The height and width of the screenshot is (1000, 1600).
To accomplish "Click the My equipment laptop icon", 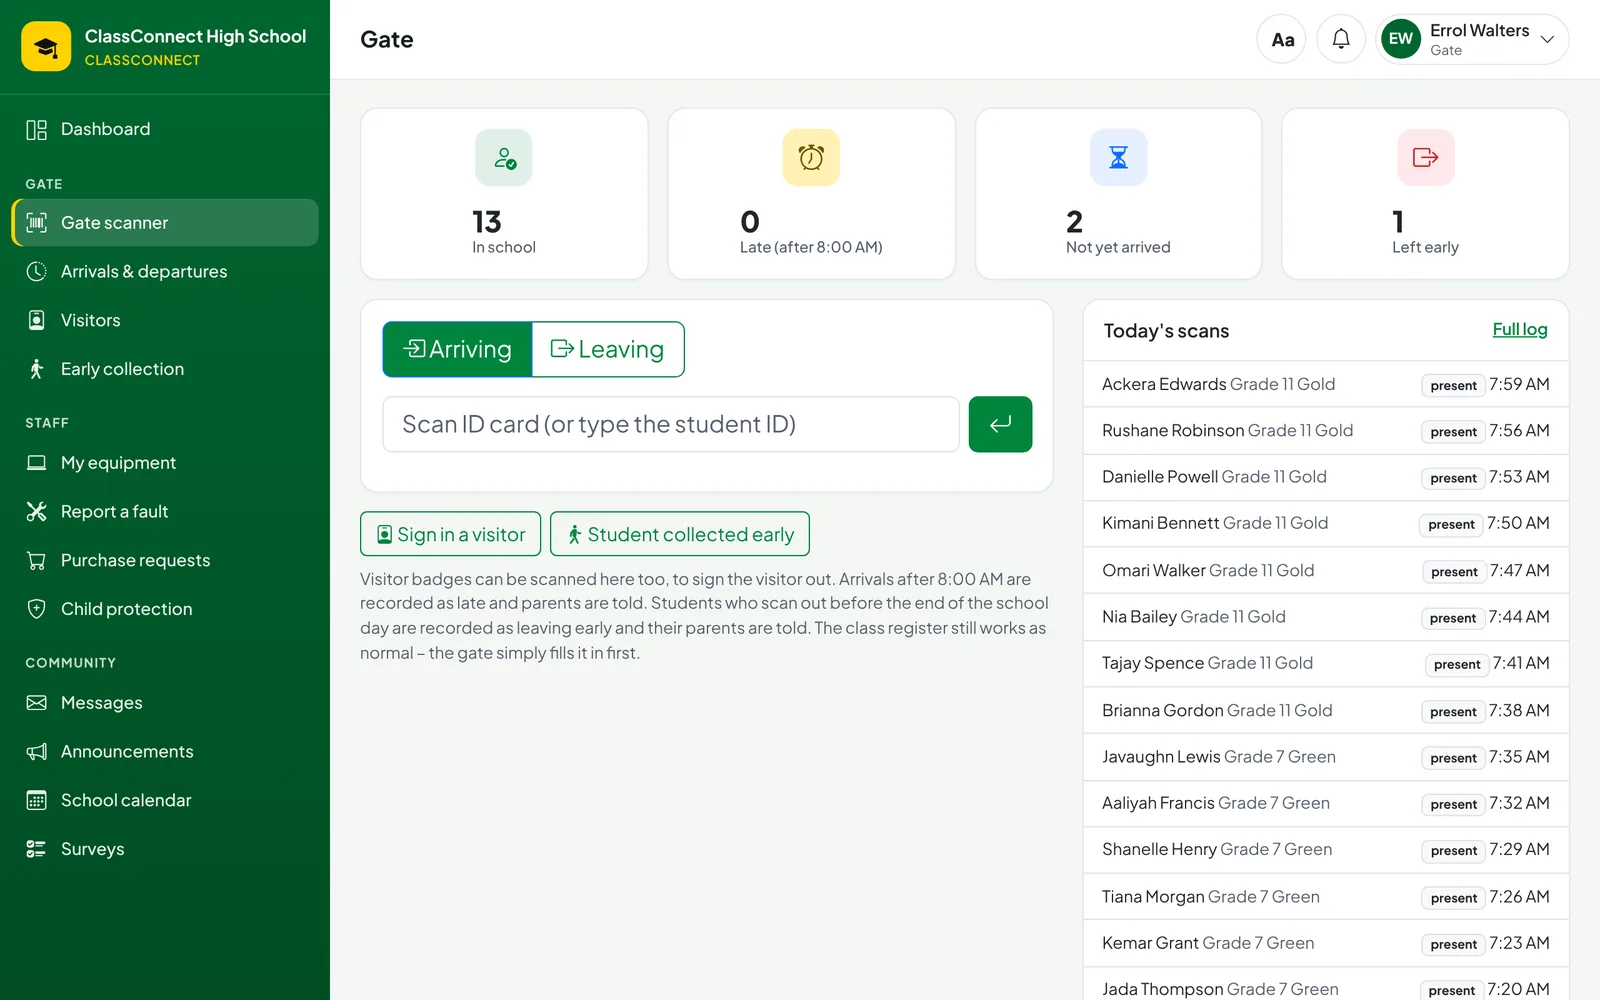I will (x=37, y=462).
